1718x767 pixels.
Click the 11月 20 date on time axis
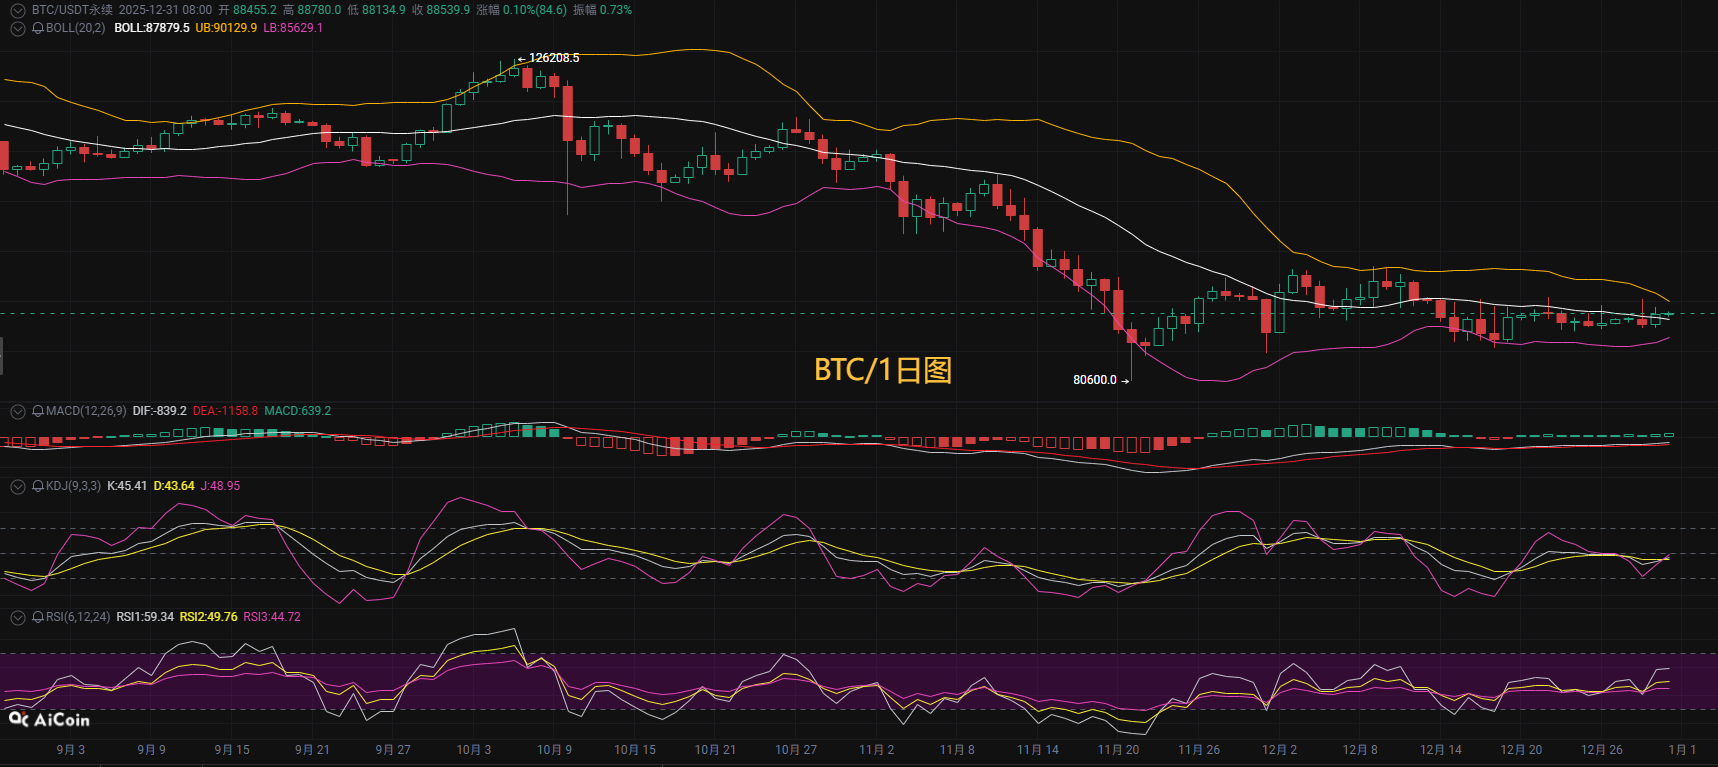1118,750
